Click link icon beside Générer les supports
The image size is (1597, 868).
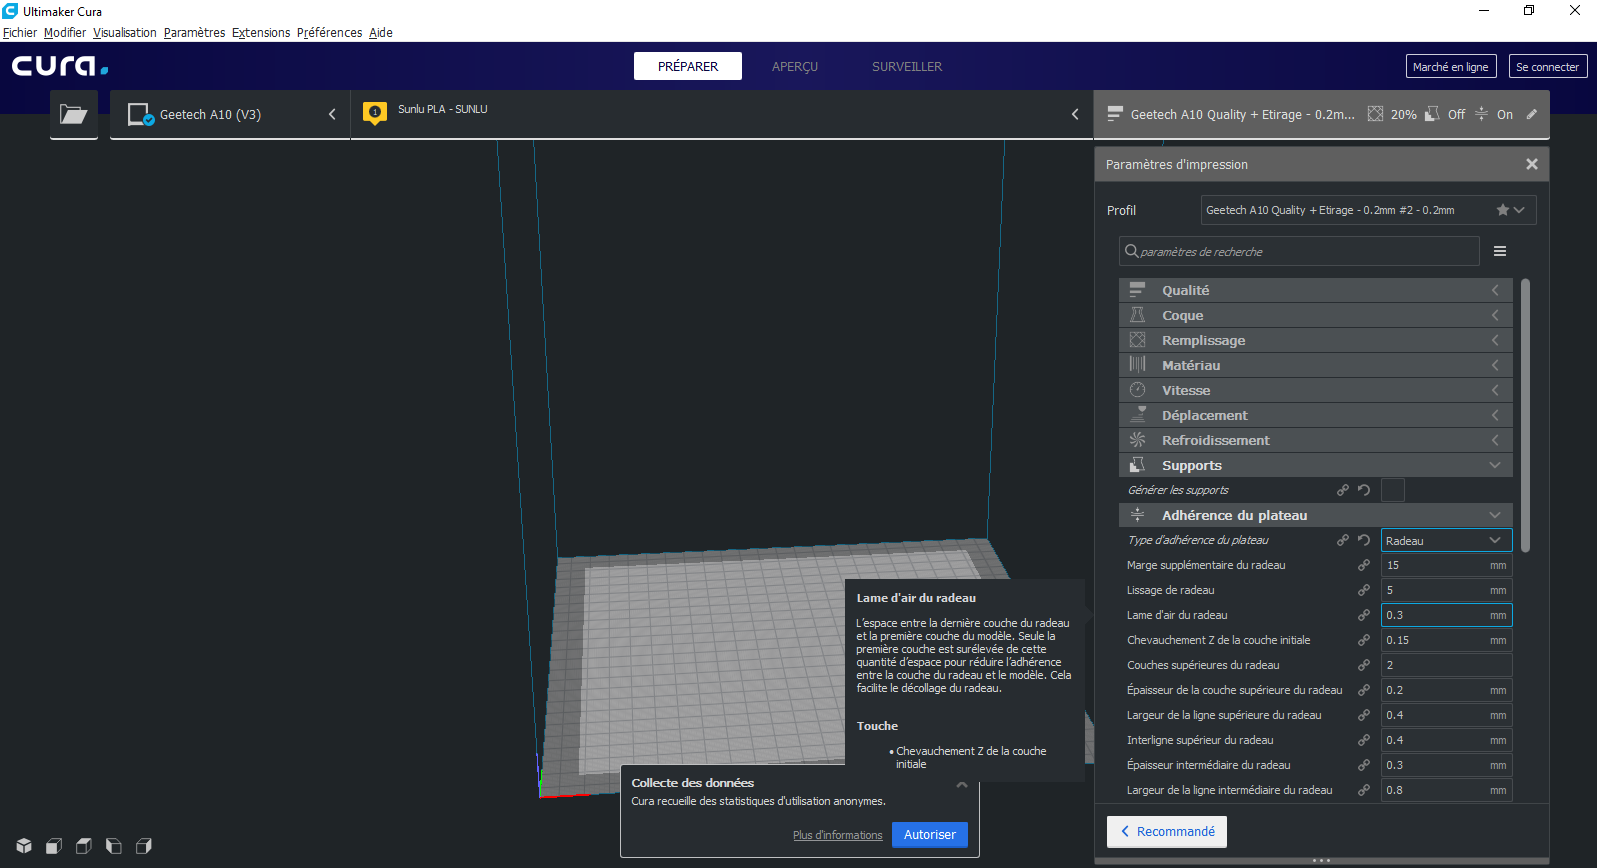click(1343, 490)
